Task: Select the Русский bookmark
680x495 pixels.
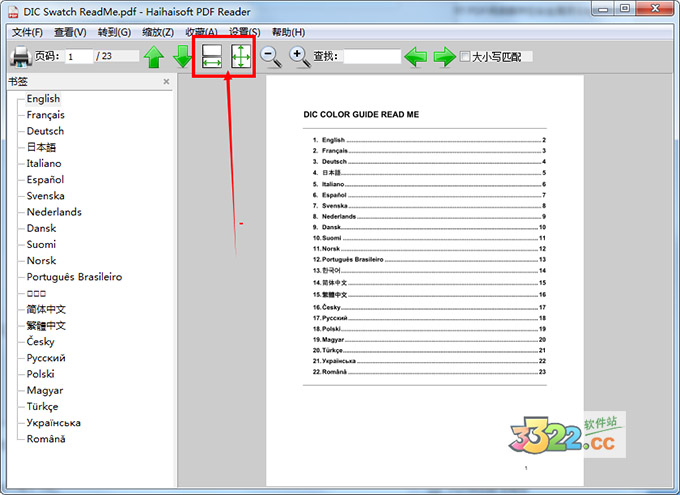Action: tap(46, 358)
